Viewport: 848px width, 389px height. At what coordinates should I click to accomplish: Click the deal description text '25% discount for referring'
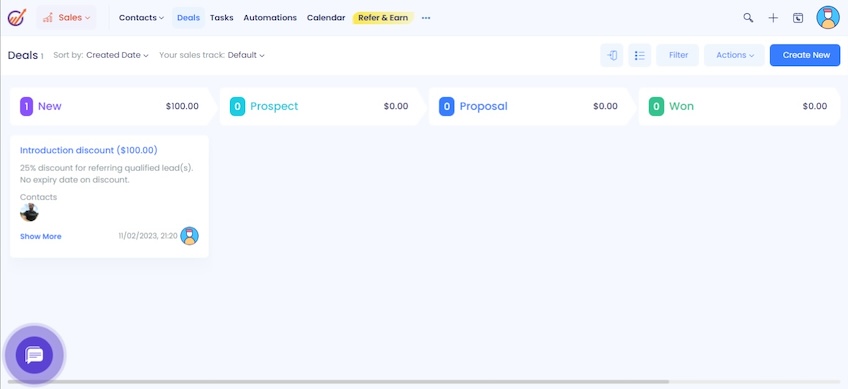point(107,174)
